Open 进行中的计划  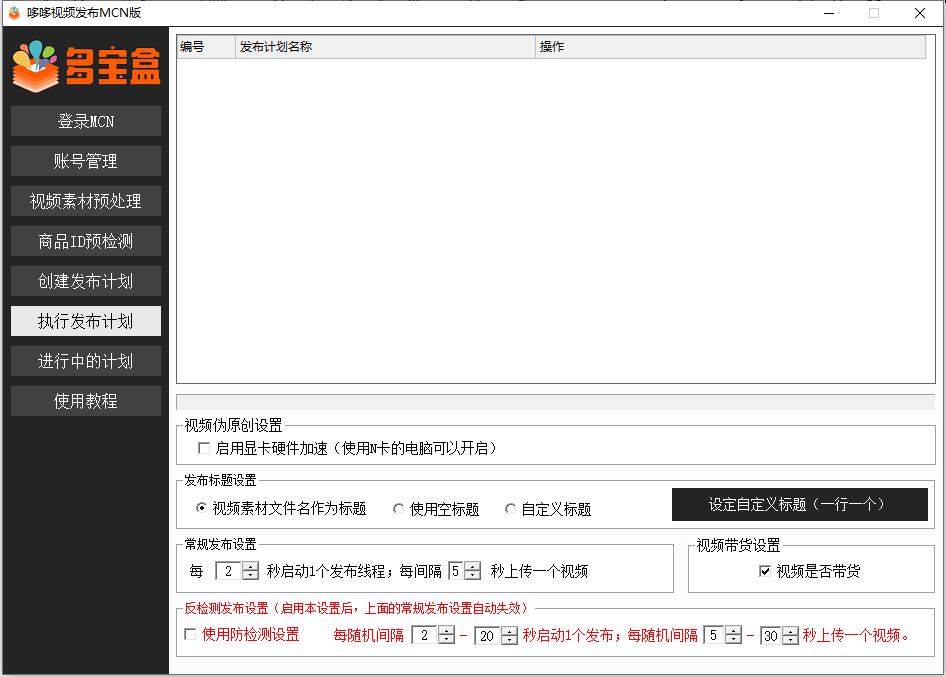tap(86, 361)
